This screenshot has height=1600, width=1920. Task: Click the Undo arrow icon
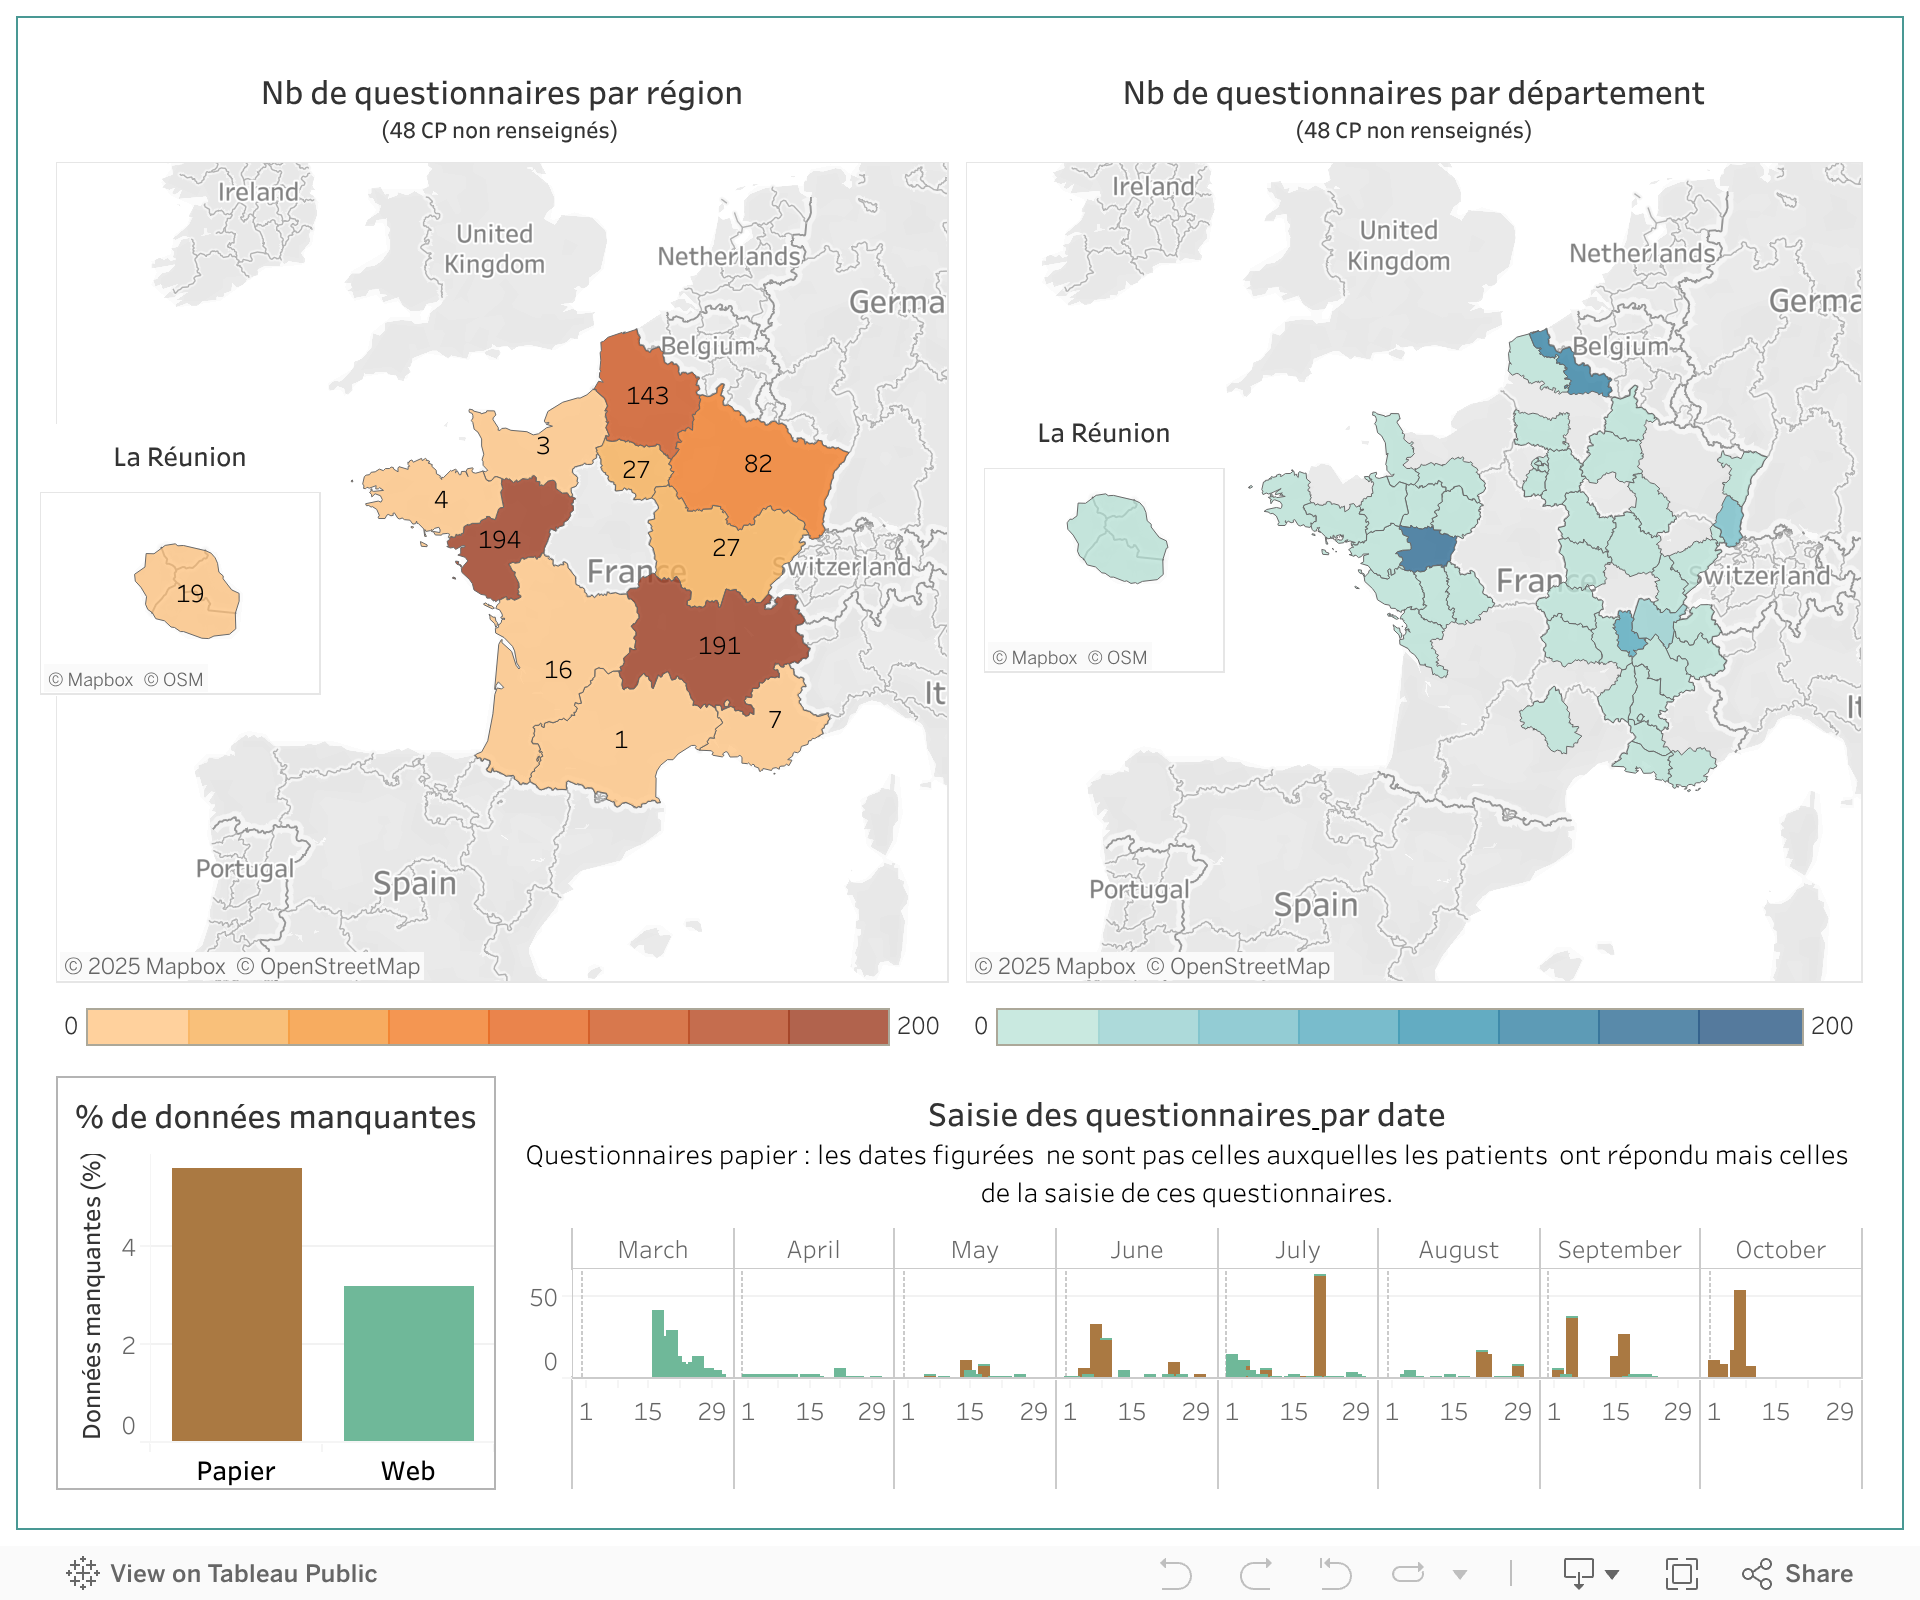pyautogui.click(x=1176, y=1573)
